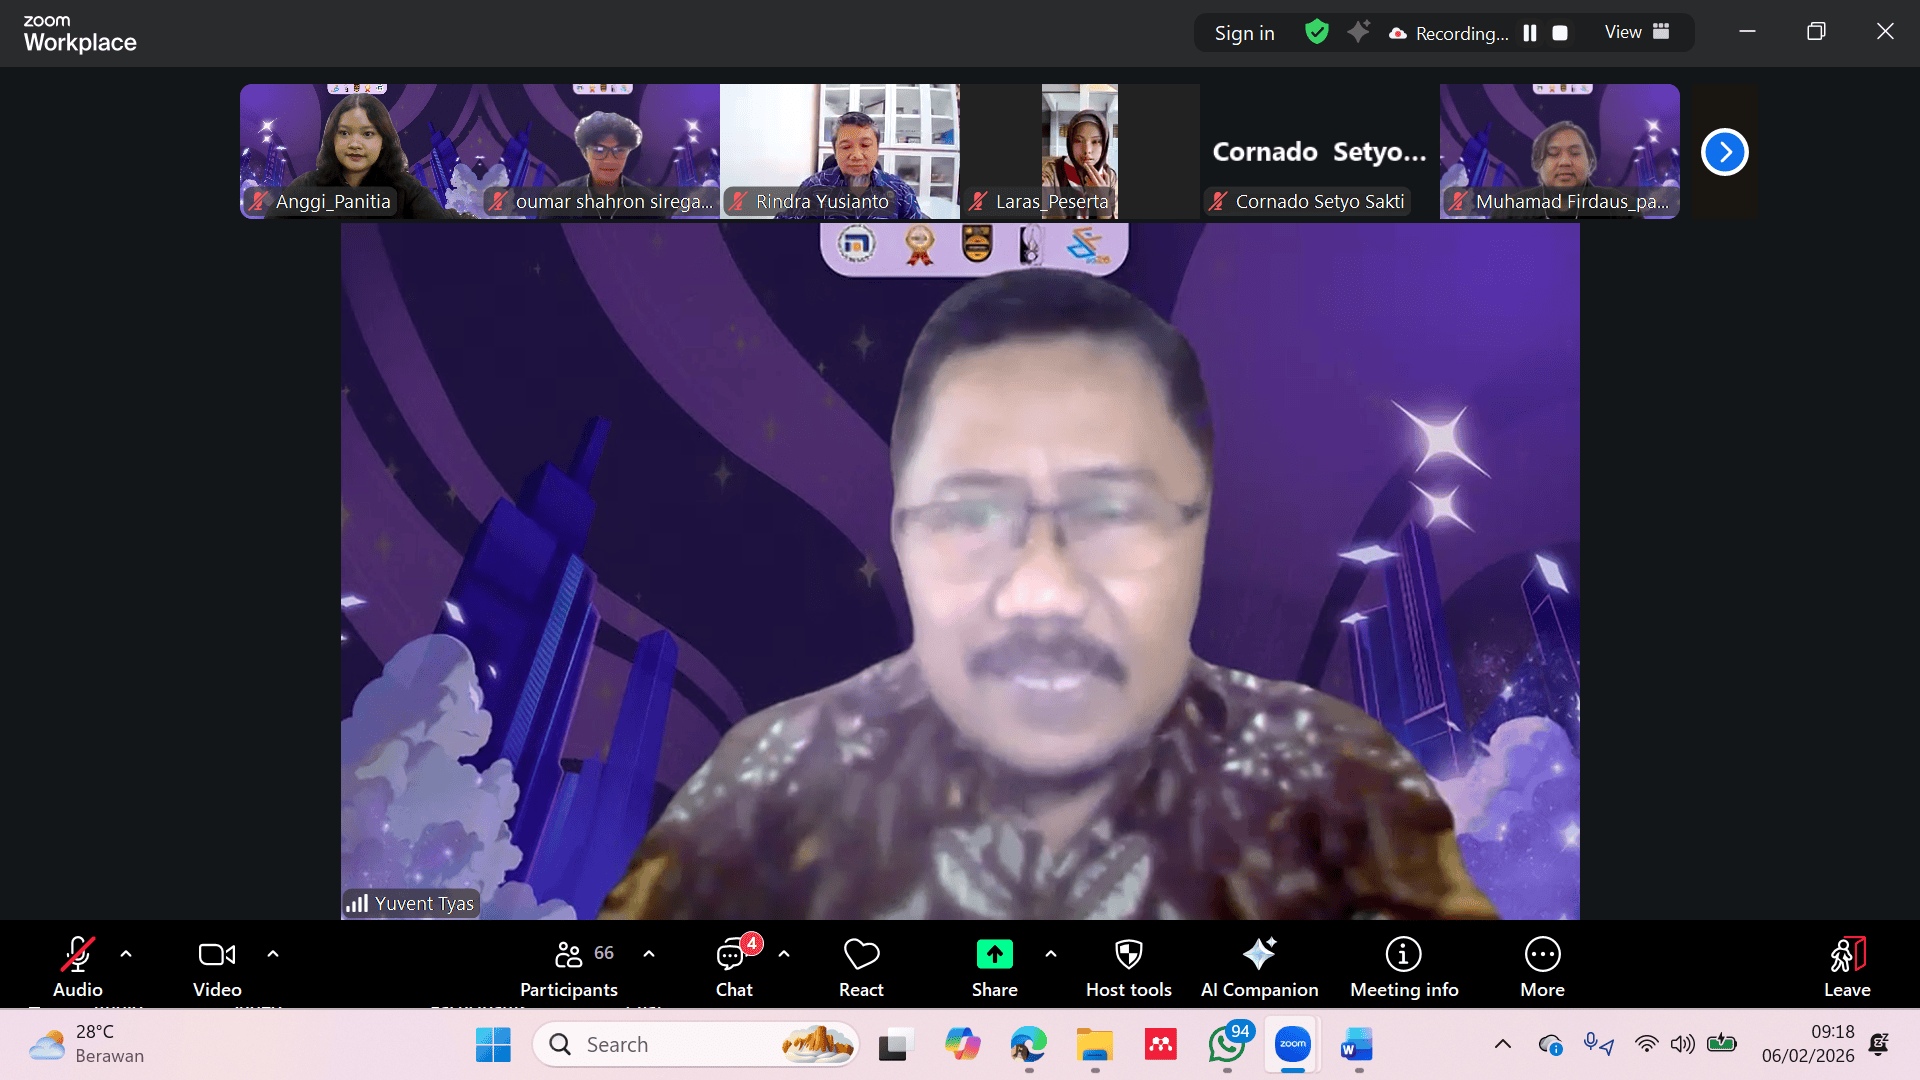Image resolution: width=1920 pixels, height=1080 pixels.
Task: Show next page of participant thumbnails
Action: click(x=1724, y=152)
